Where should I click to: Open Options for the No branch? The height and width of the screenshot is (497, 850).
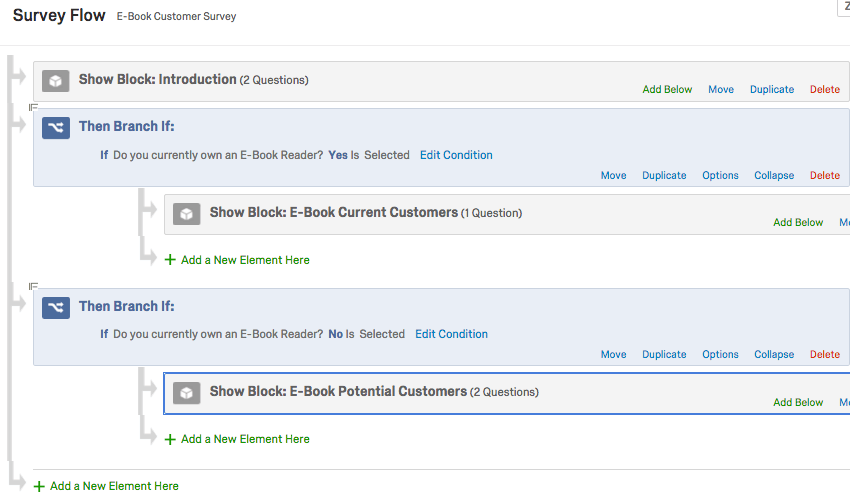pyautogui.click(x=720, y=355)
